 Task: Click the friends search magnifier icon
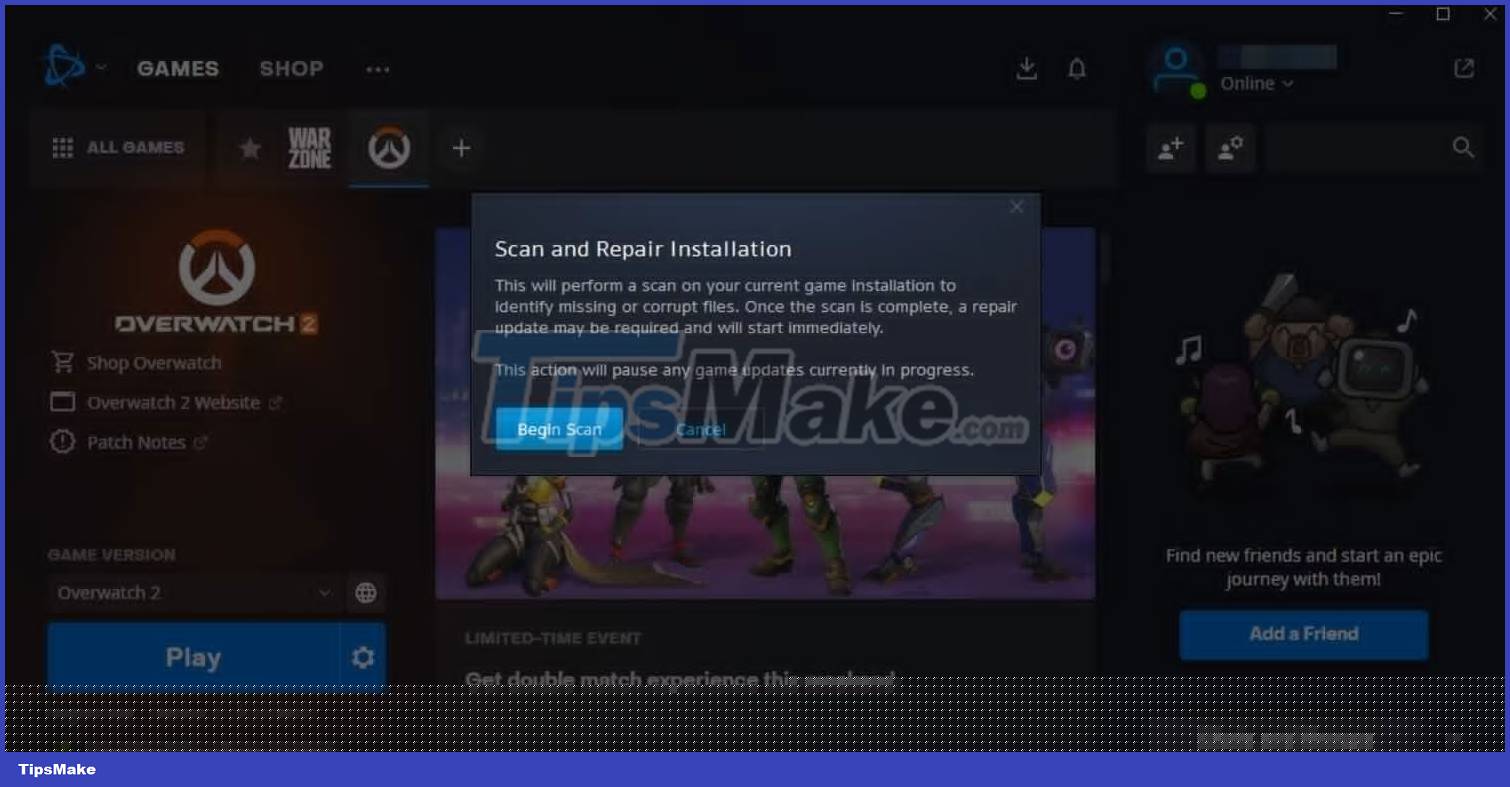[x=1463, y=147]
